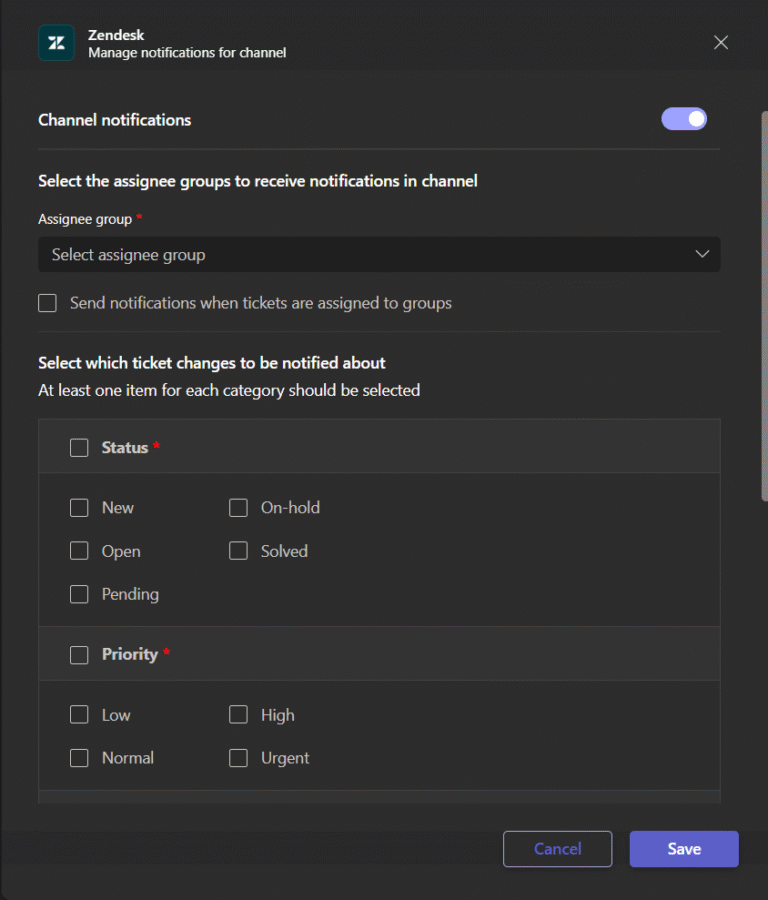Select the Urgent priority checkbox
Screen dimensions: 768x900
click(238, 758)
